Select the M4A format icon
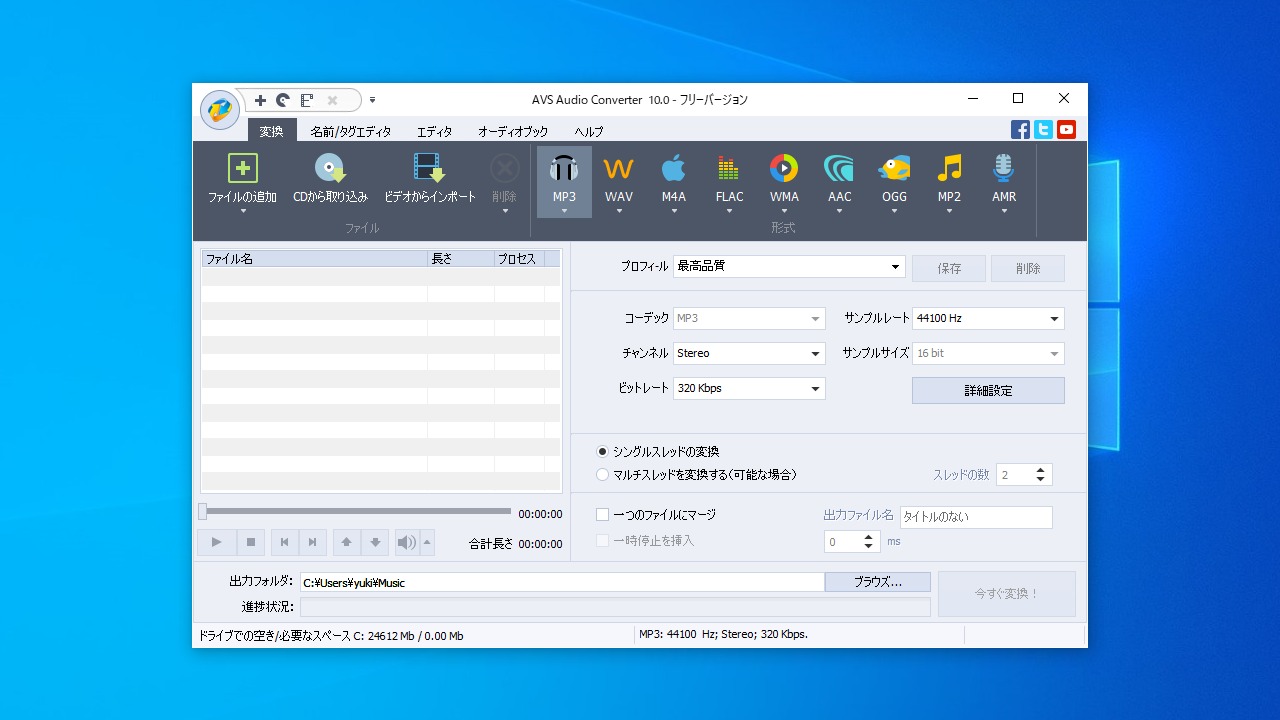The image size is (1280, 720). (x=674, y=168)
